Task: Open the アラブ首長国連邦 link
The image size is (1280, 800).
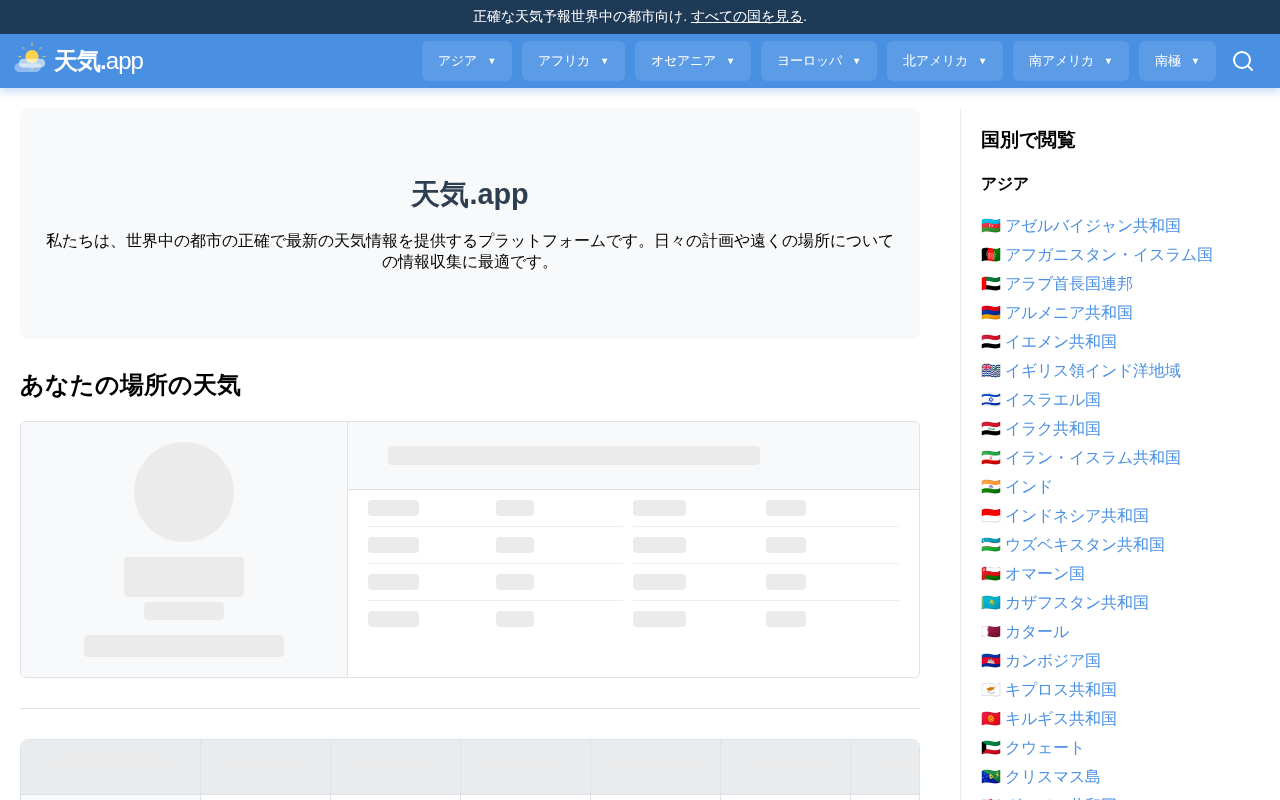Action: [x=1069, y=284]
